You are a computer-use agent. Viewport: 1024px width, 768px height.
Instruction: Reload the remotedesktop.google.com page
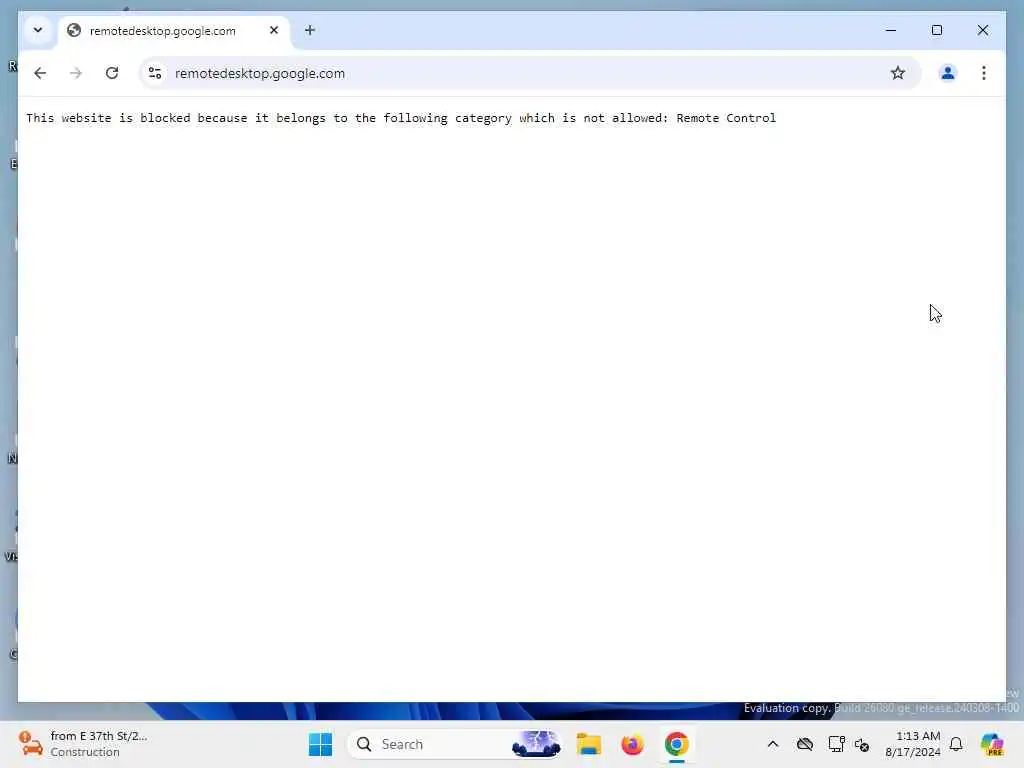(112, 73)
